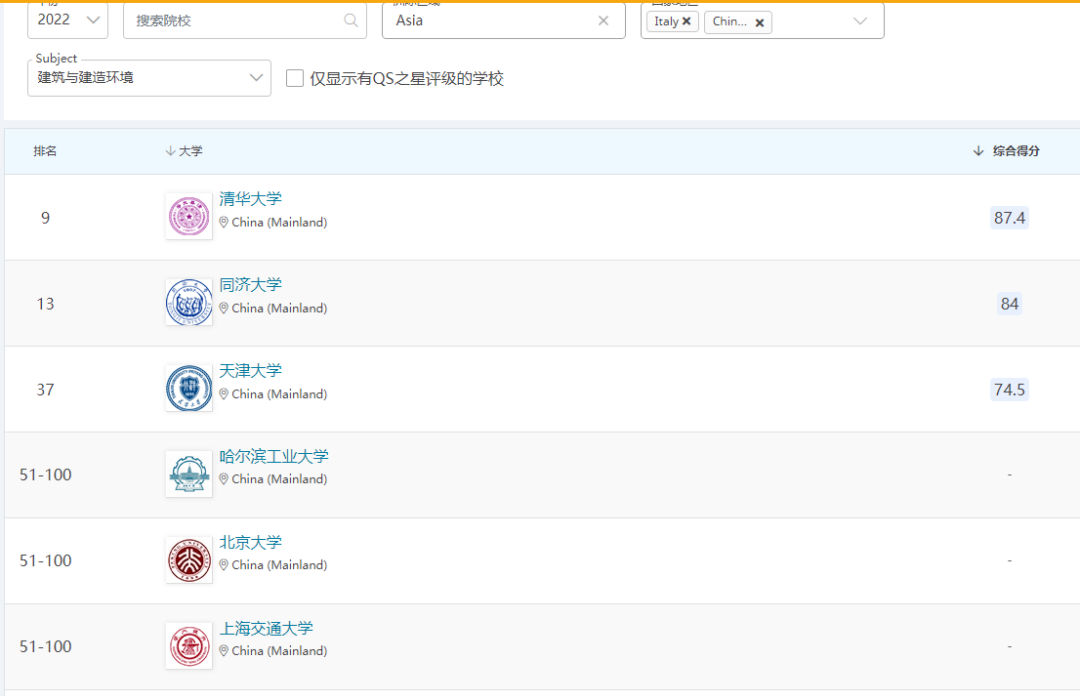Open 哈尔滨工业大学 link
The image size is (1080, 696).
coord(274,456)
